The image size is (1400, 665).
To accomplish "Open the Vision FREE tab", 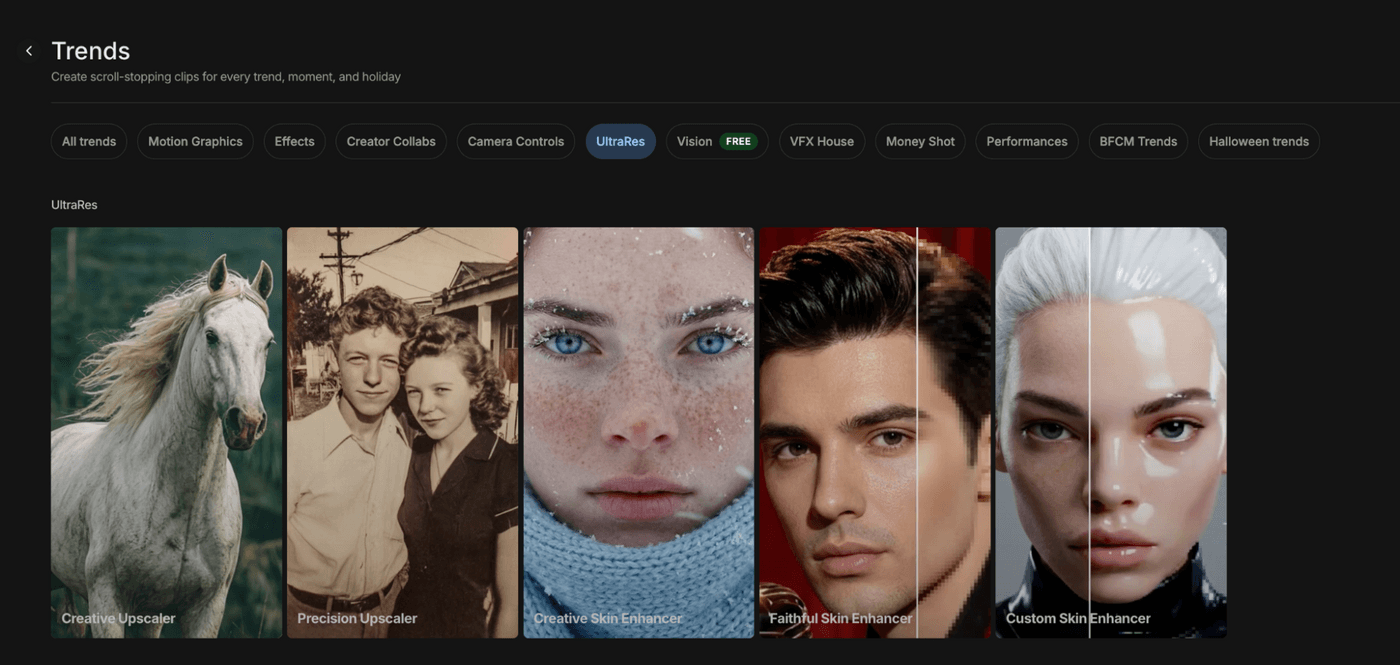I will tap(716, 141).
